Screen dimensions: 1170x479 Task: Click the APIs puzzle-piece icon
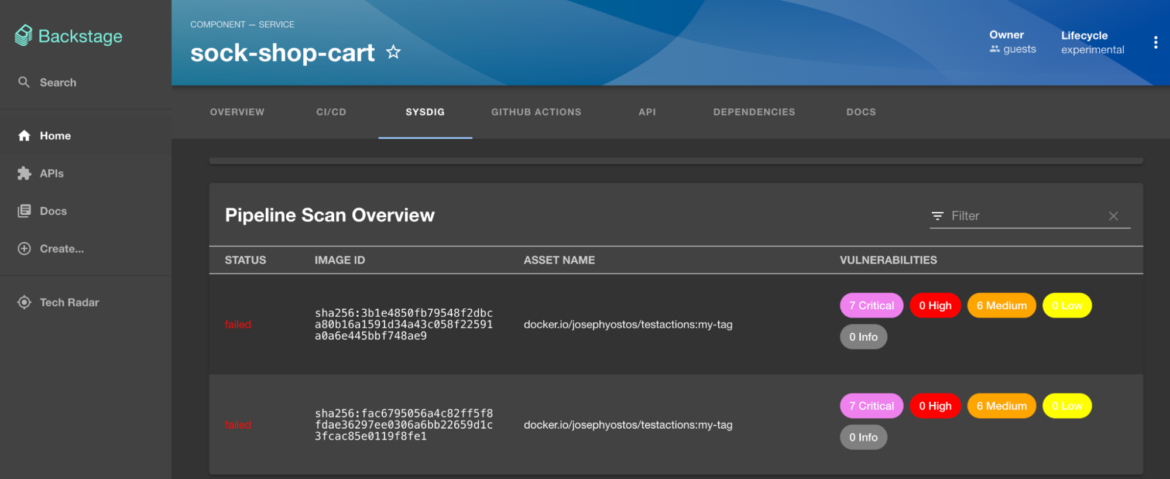pos(24,173)
